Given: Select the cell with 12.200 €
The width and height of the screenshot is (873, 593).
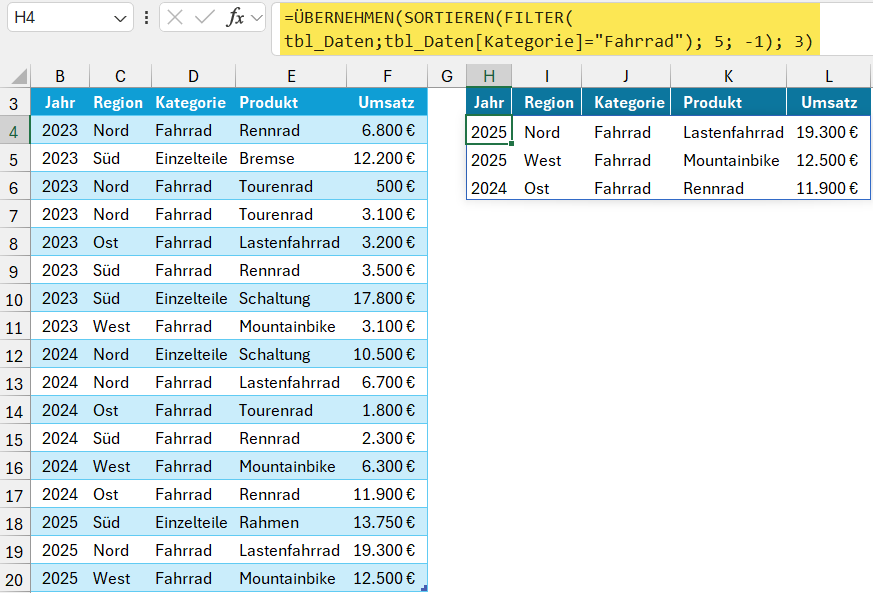Looking at the screenshot, I should [388, 159].
